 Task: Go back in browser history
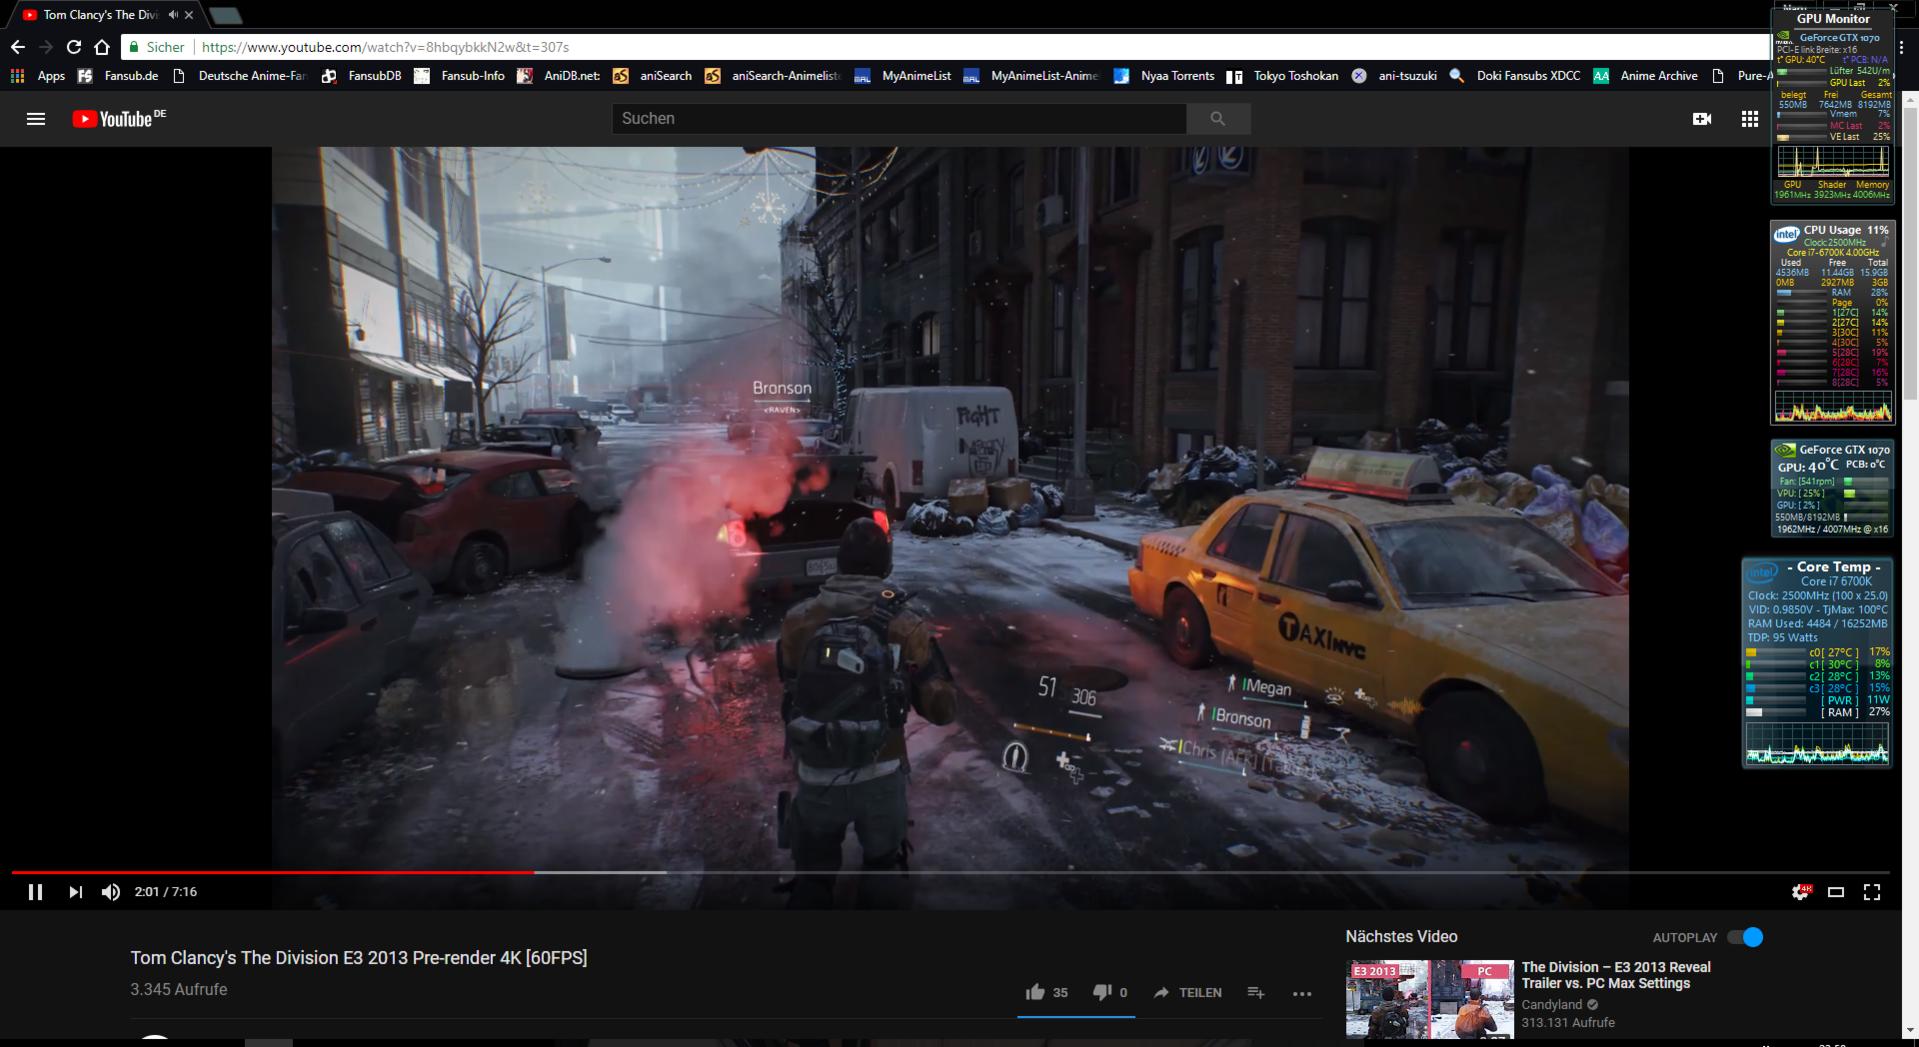[x=18, y=47]
